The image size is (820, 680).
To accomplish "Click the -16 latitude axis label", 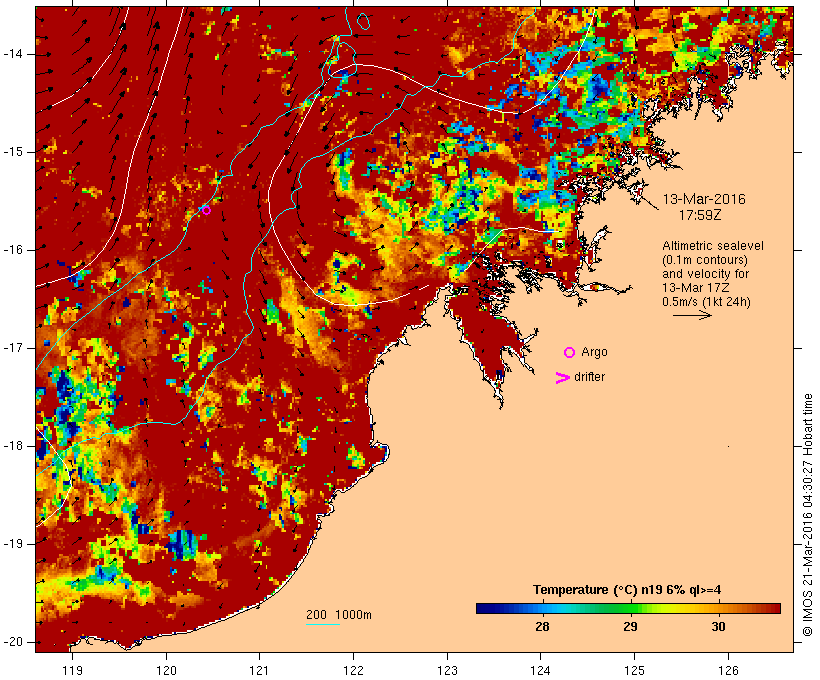I will [12, 250].
